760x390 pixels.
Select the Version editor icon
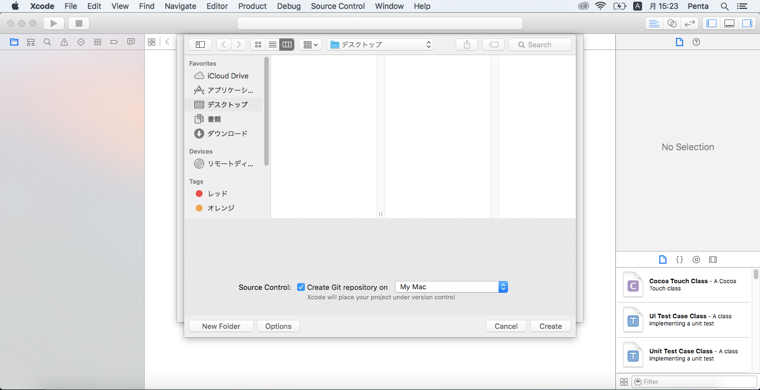coord(689,23)
